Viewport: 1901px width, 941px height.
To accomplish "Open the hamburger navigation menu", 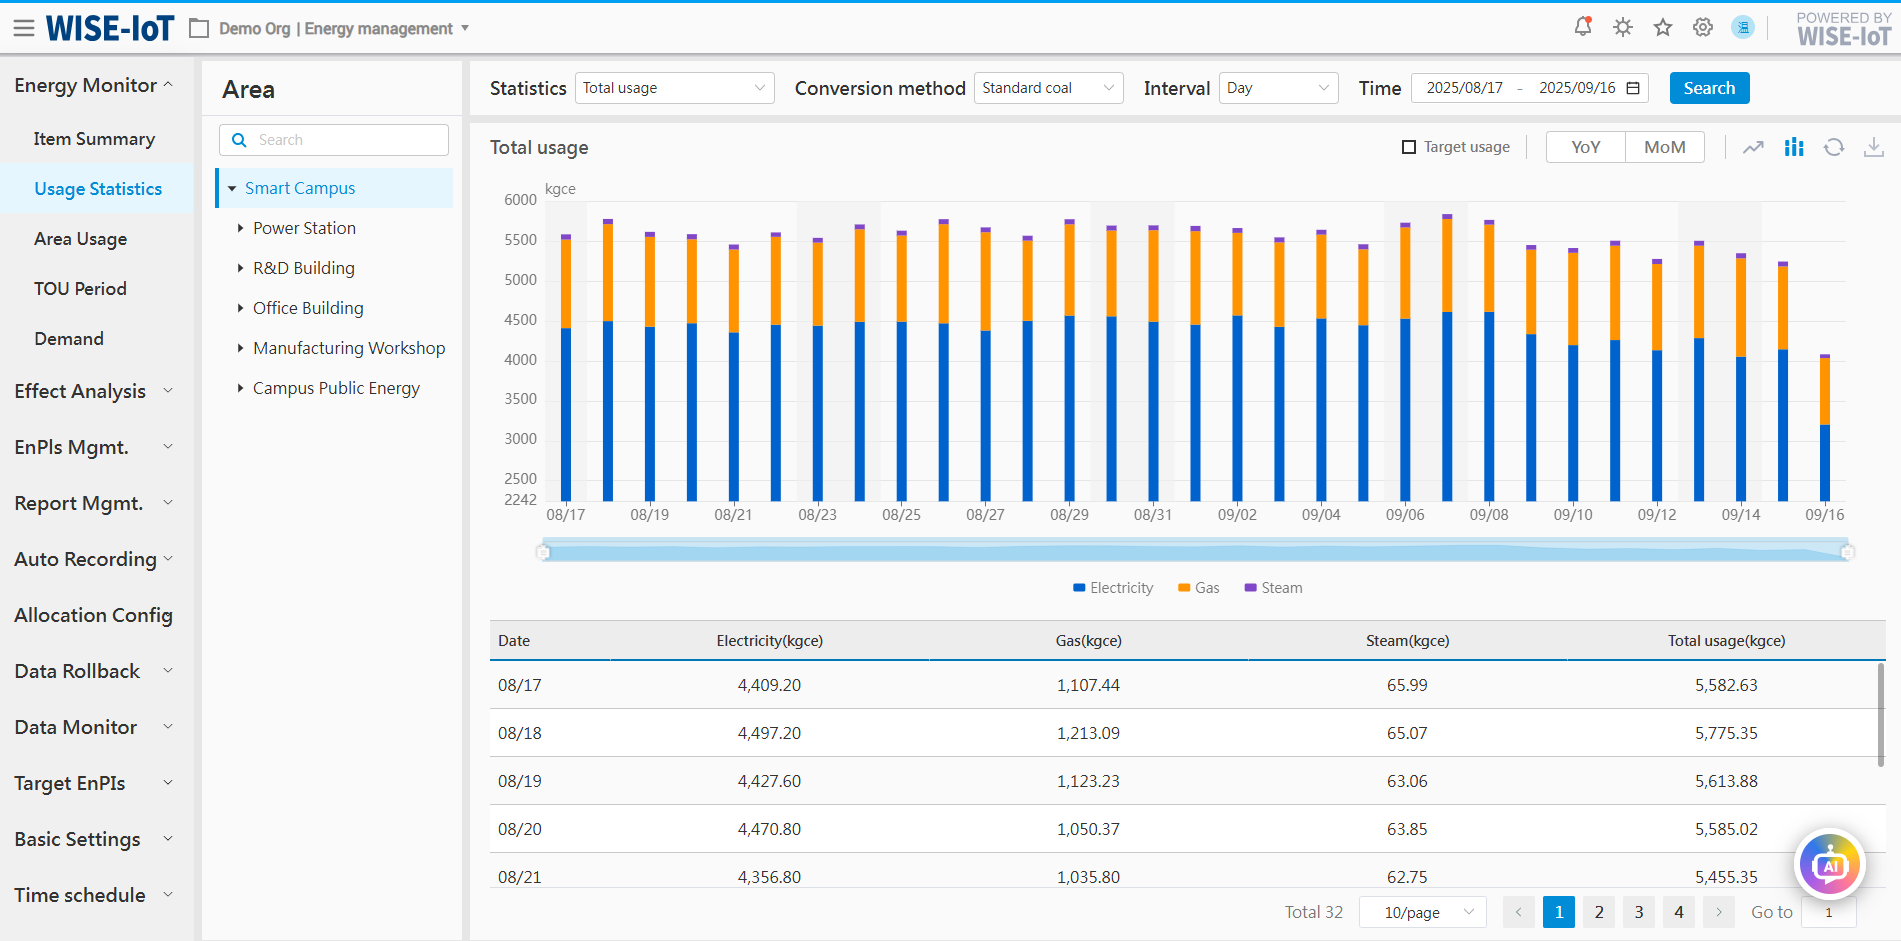I will click(x=23, y=28).
